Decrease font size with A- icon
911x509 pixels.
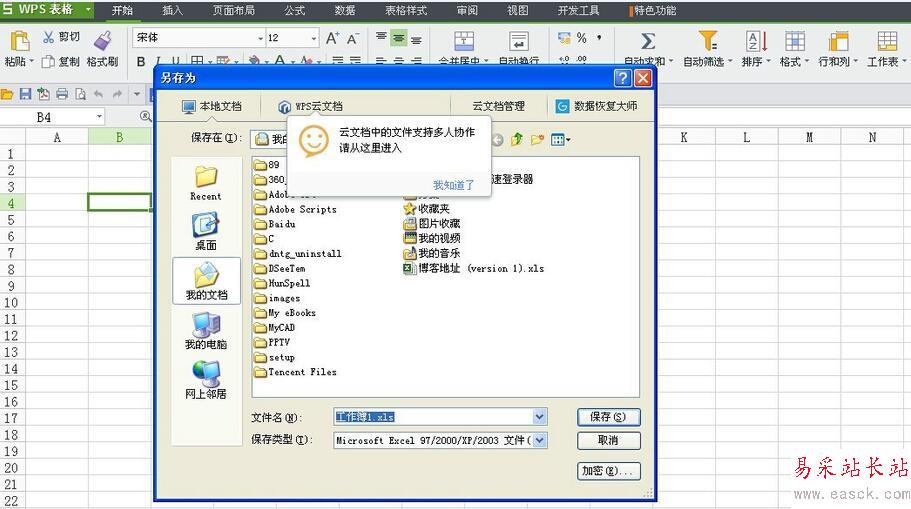pos(353,38)
